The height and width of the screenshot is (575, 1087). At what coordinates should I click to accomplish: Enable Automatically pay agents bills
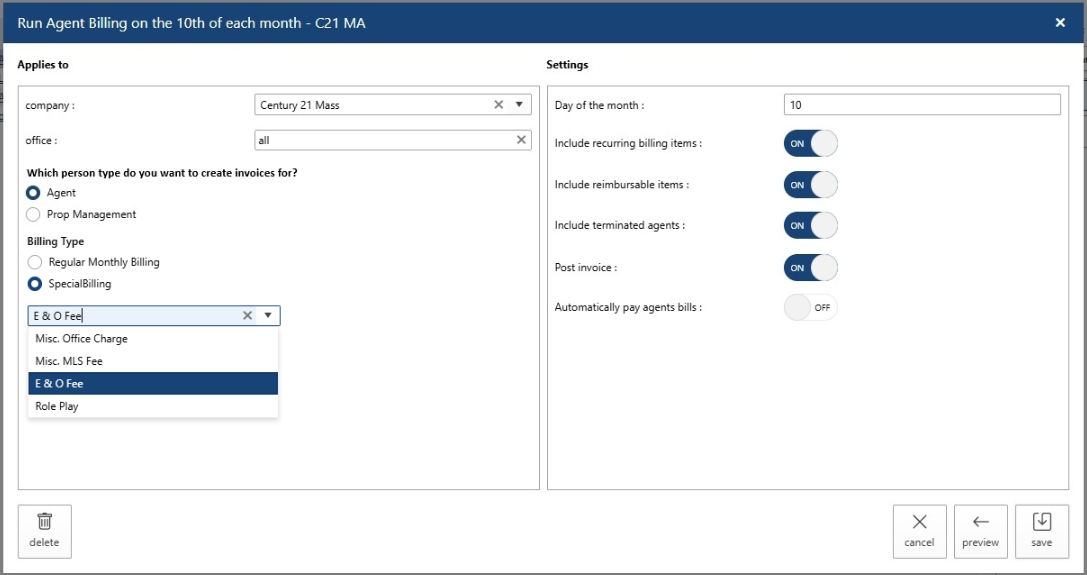(x=810, y=308)
